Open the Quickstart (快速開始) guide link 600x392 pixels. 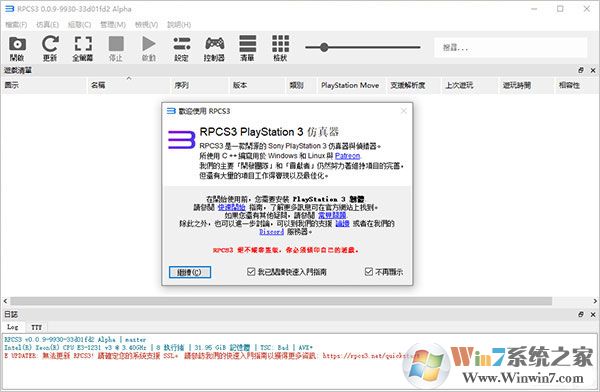pyautogui.click(x=232, y=207)
